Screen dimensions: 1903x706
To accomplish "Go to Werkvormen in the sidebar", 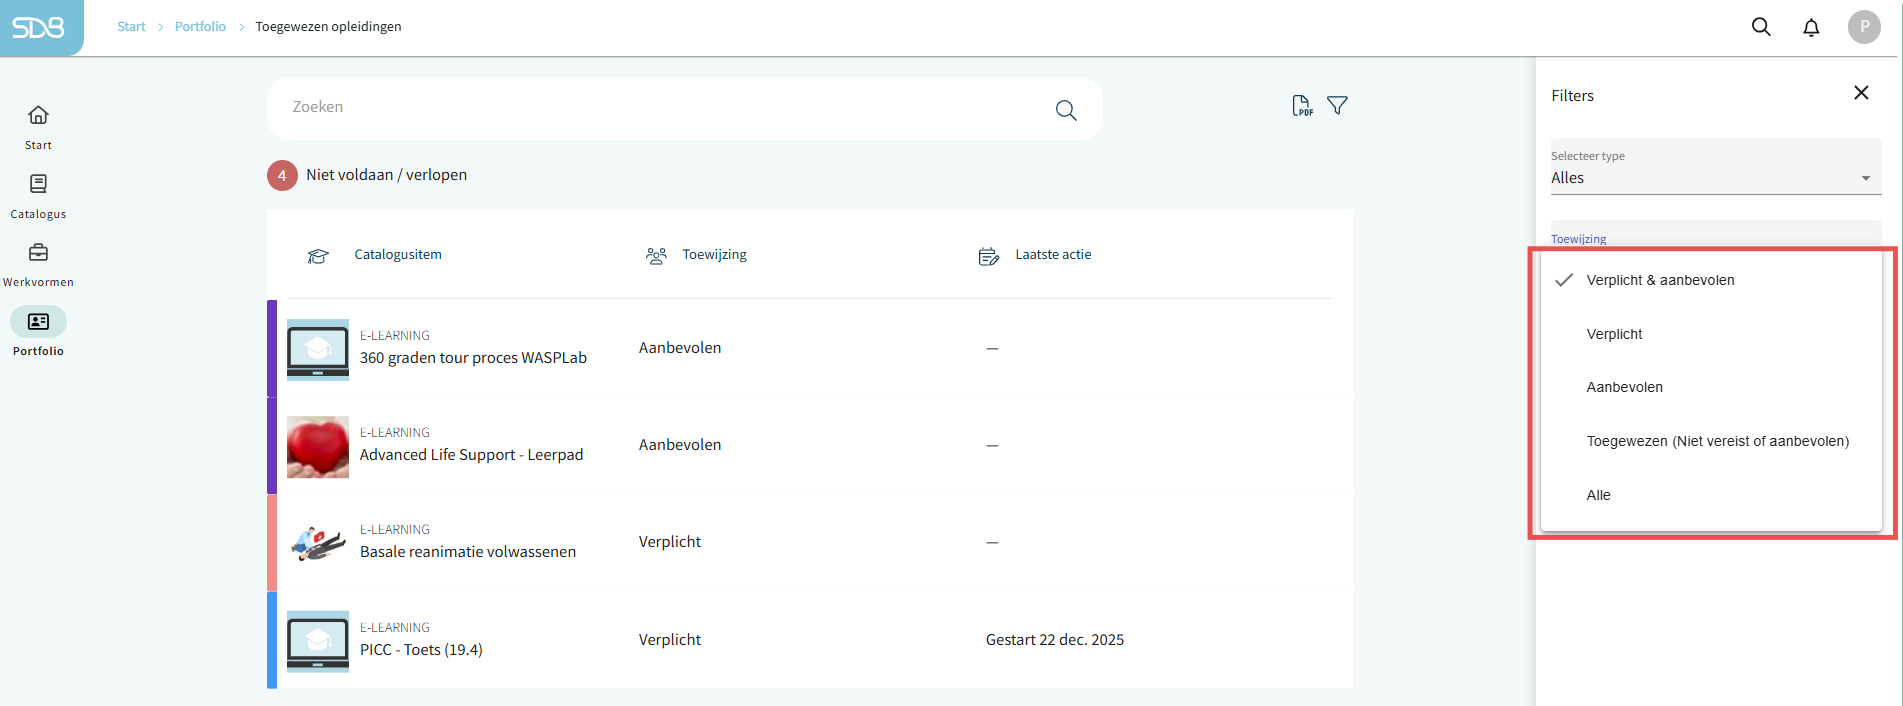I will point(38,264).
